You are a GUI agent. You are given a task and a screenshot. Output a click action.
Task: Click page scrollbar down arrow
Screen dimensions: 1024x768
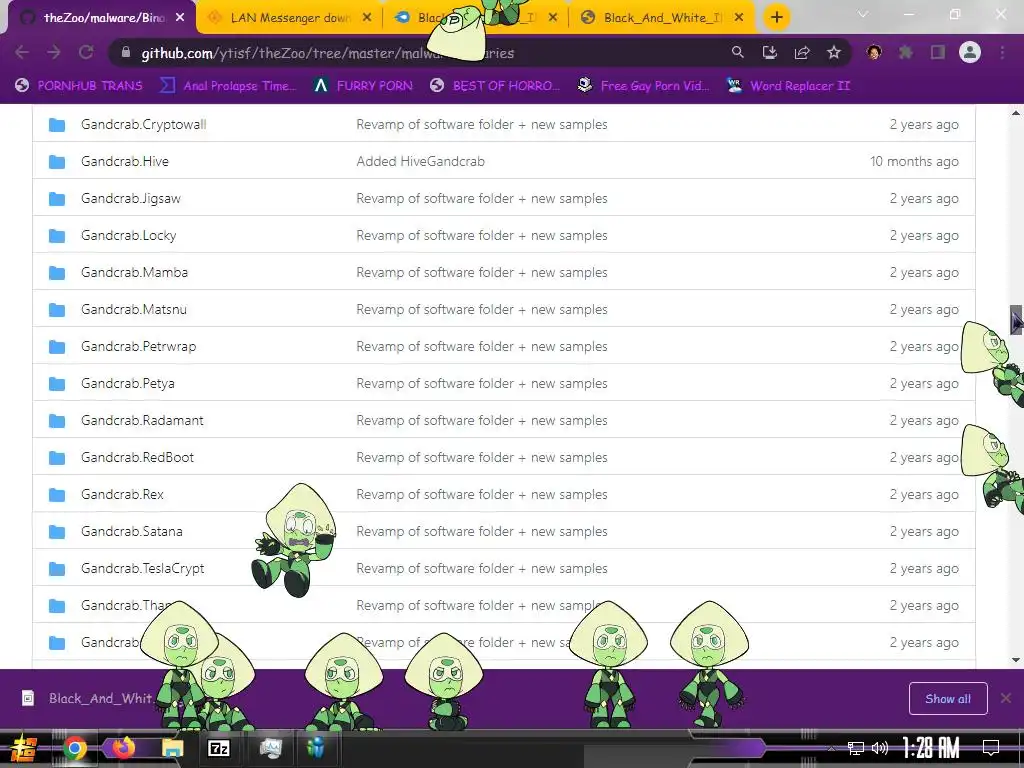tap(1016, 660)
